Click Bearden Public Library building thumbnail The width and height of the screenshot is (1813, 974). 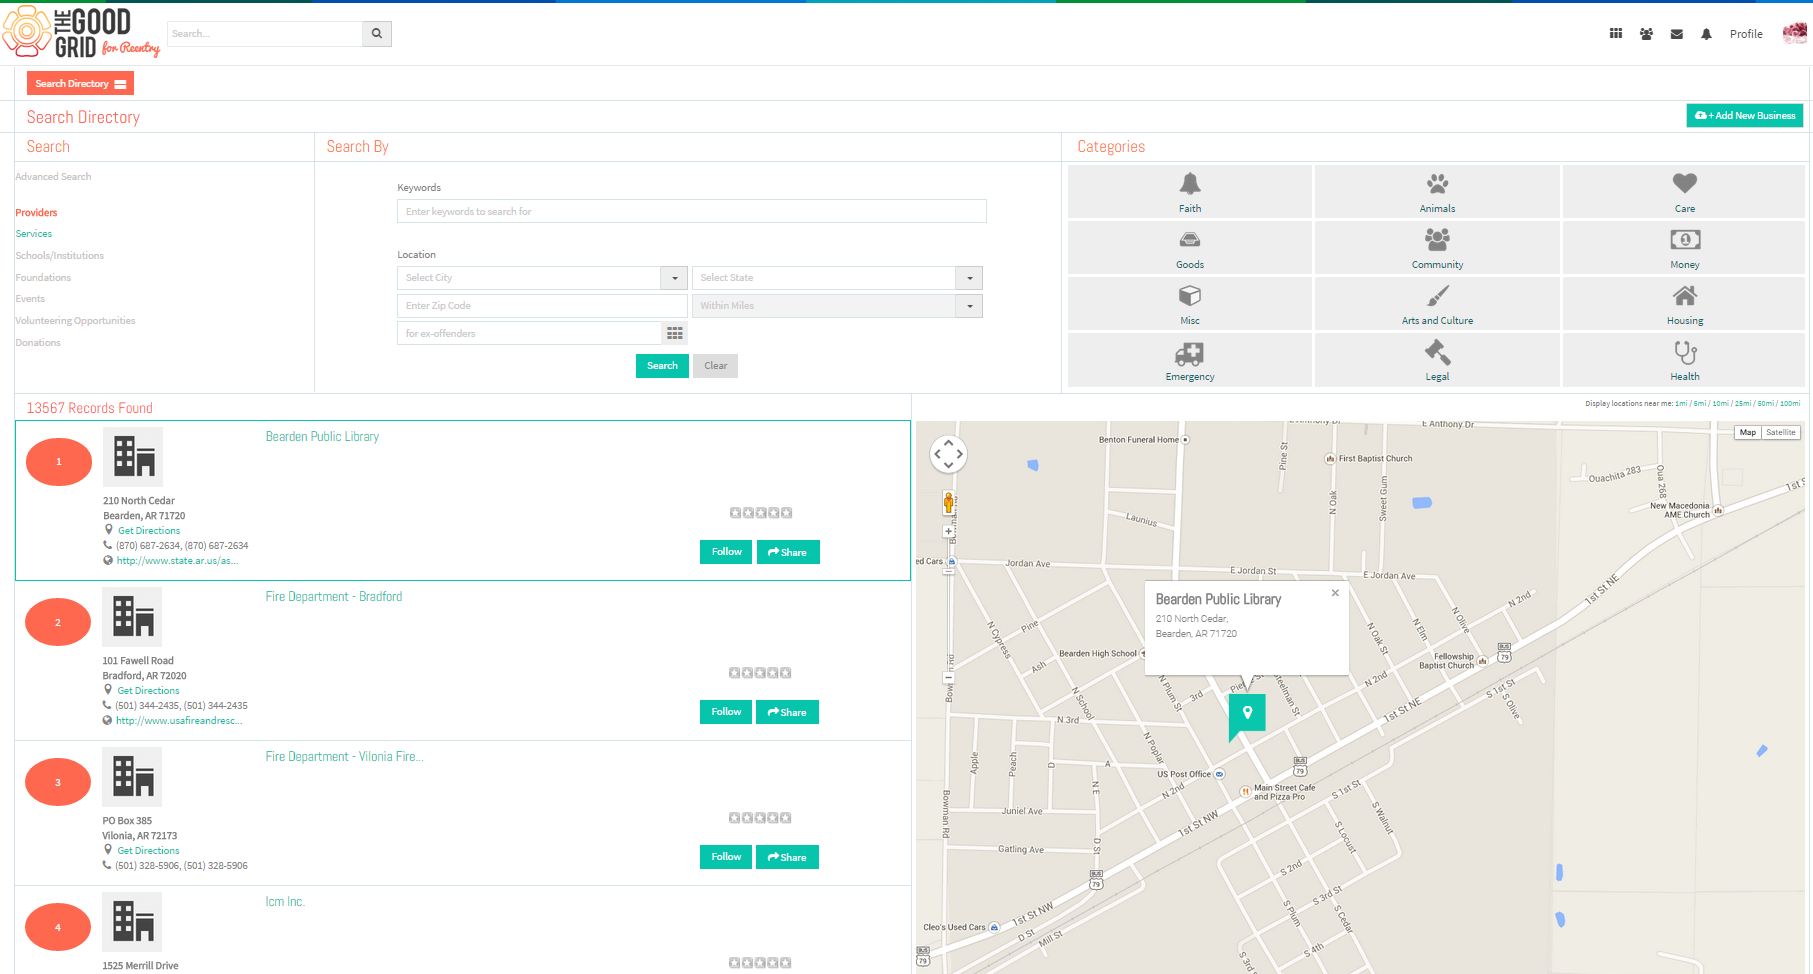click(133, 457)
